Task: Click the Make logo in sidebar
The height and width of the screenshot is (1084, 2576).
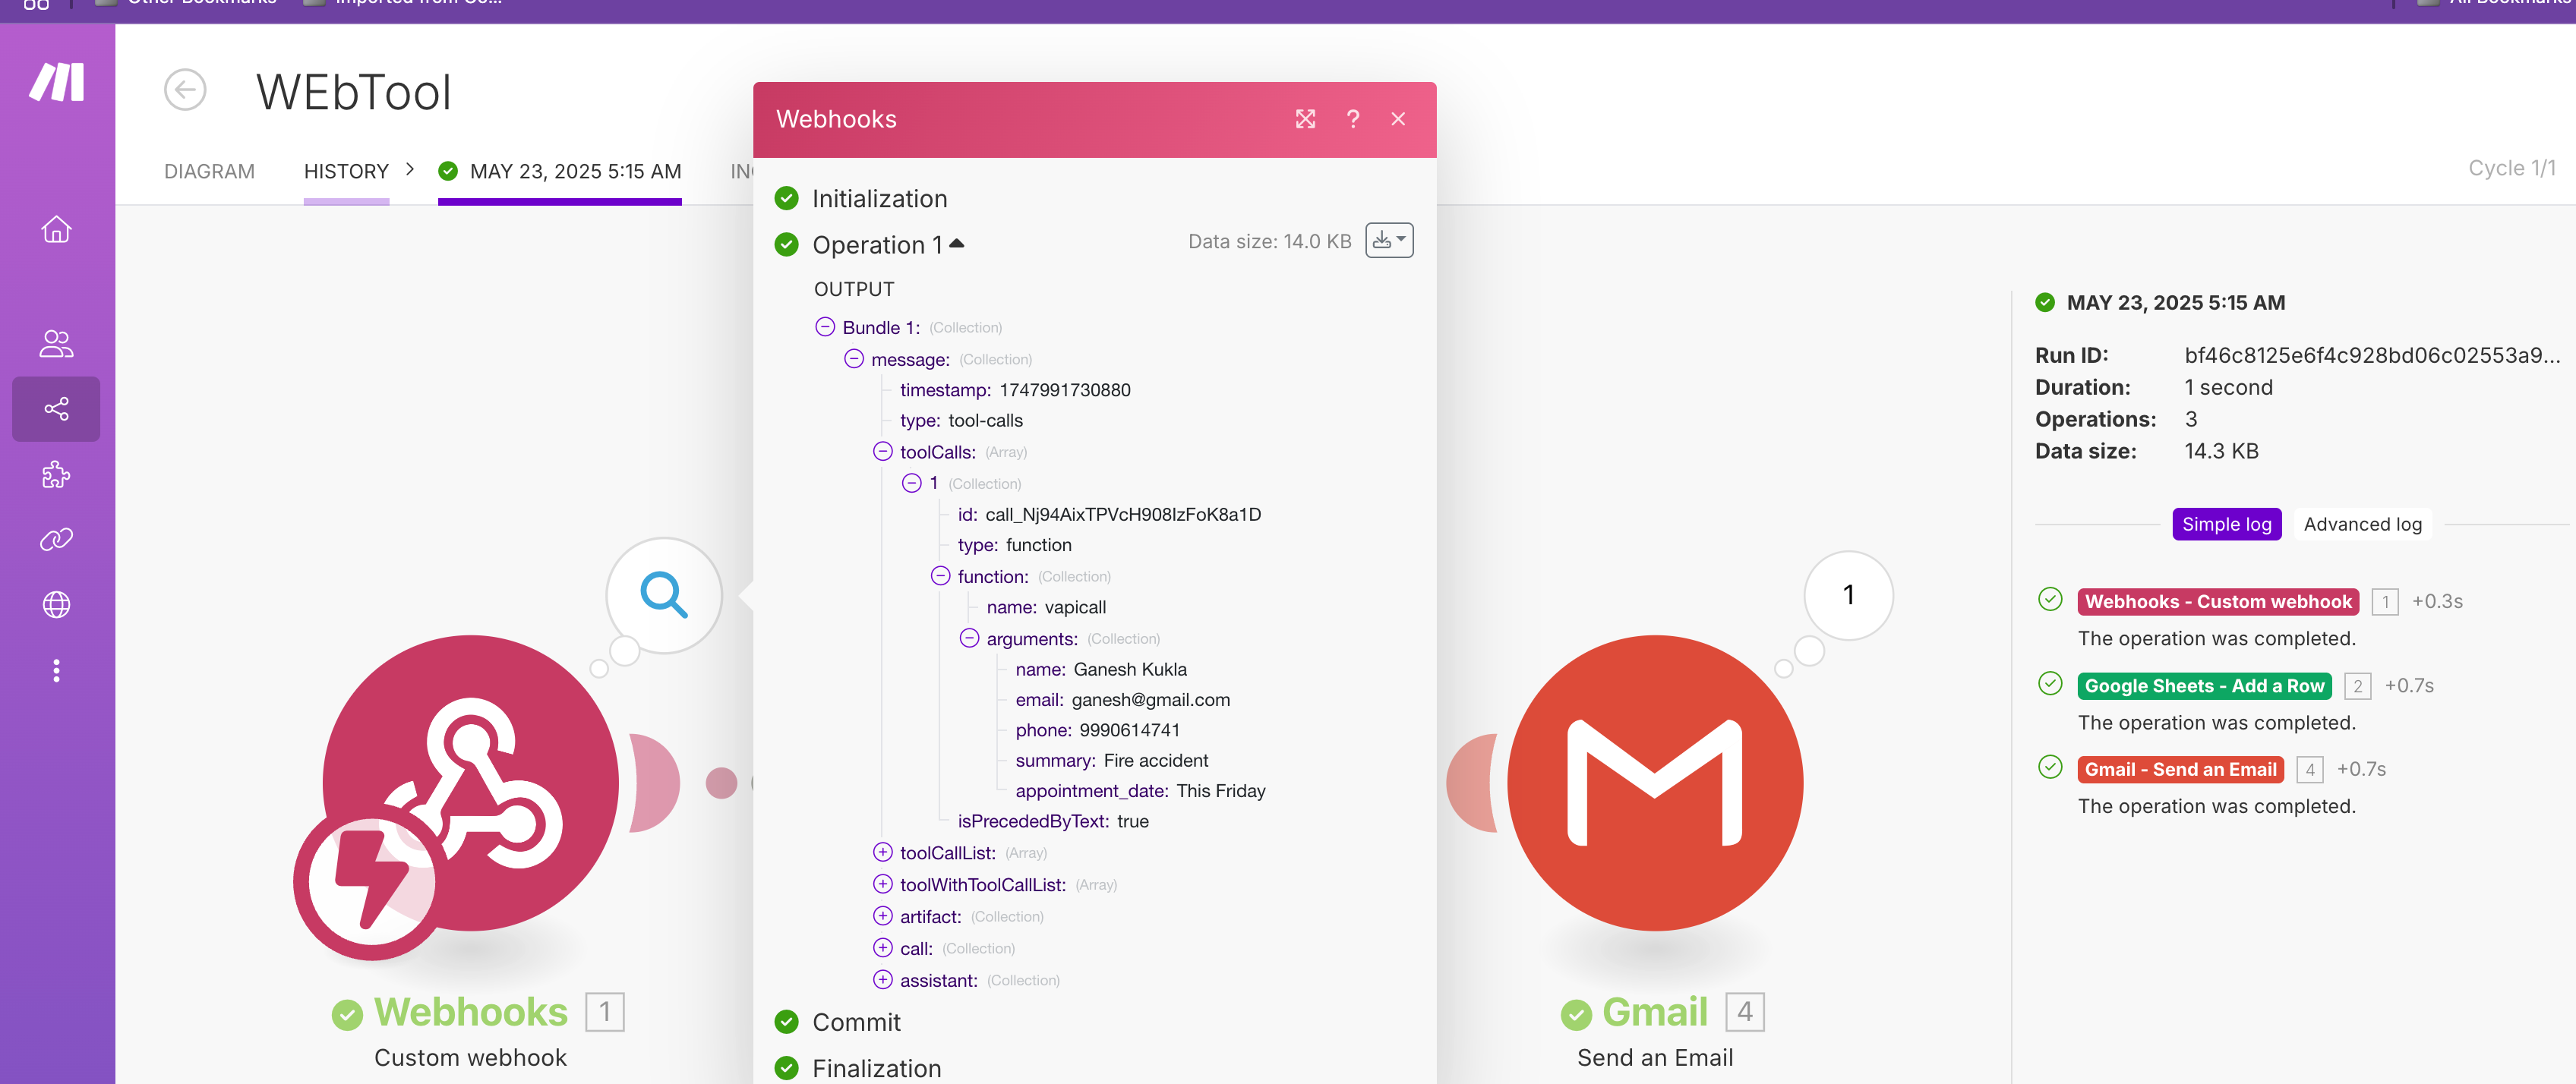Action: (57, 82)
